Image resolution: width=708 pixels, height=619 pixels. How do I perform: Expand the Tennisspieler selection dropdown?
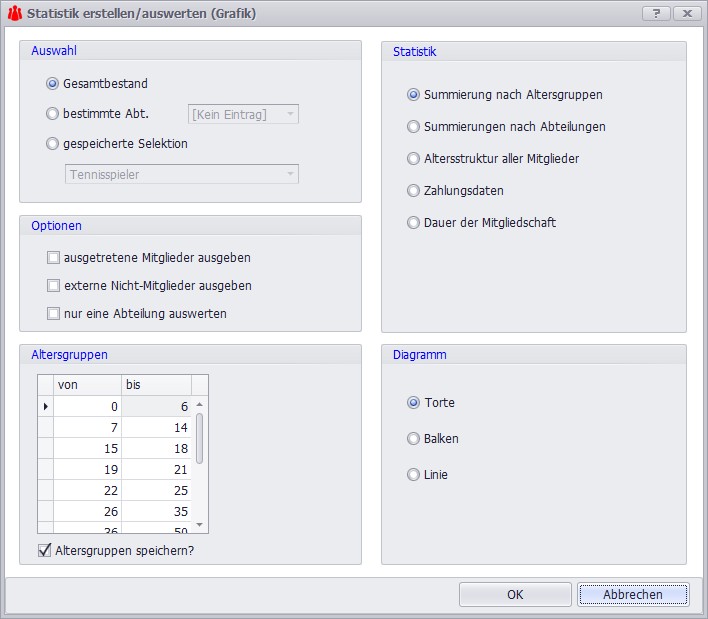click(x=182, y=174)
